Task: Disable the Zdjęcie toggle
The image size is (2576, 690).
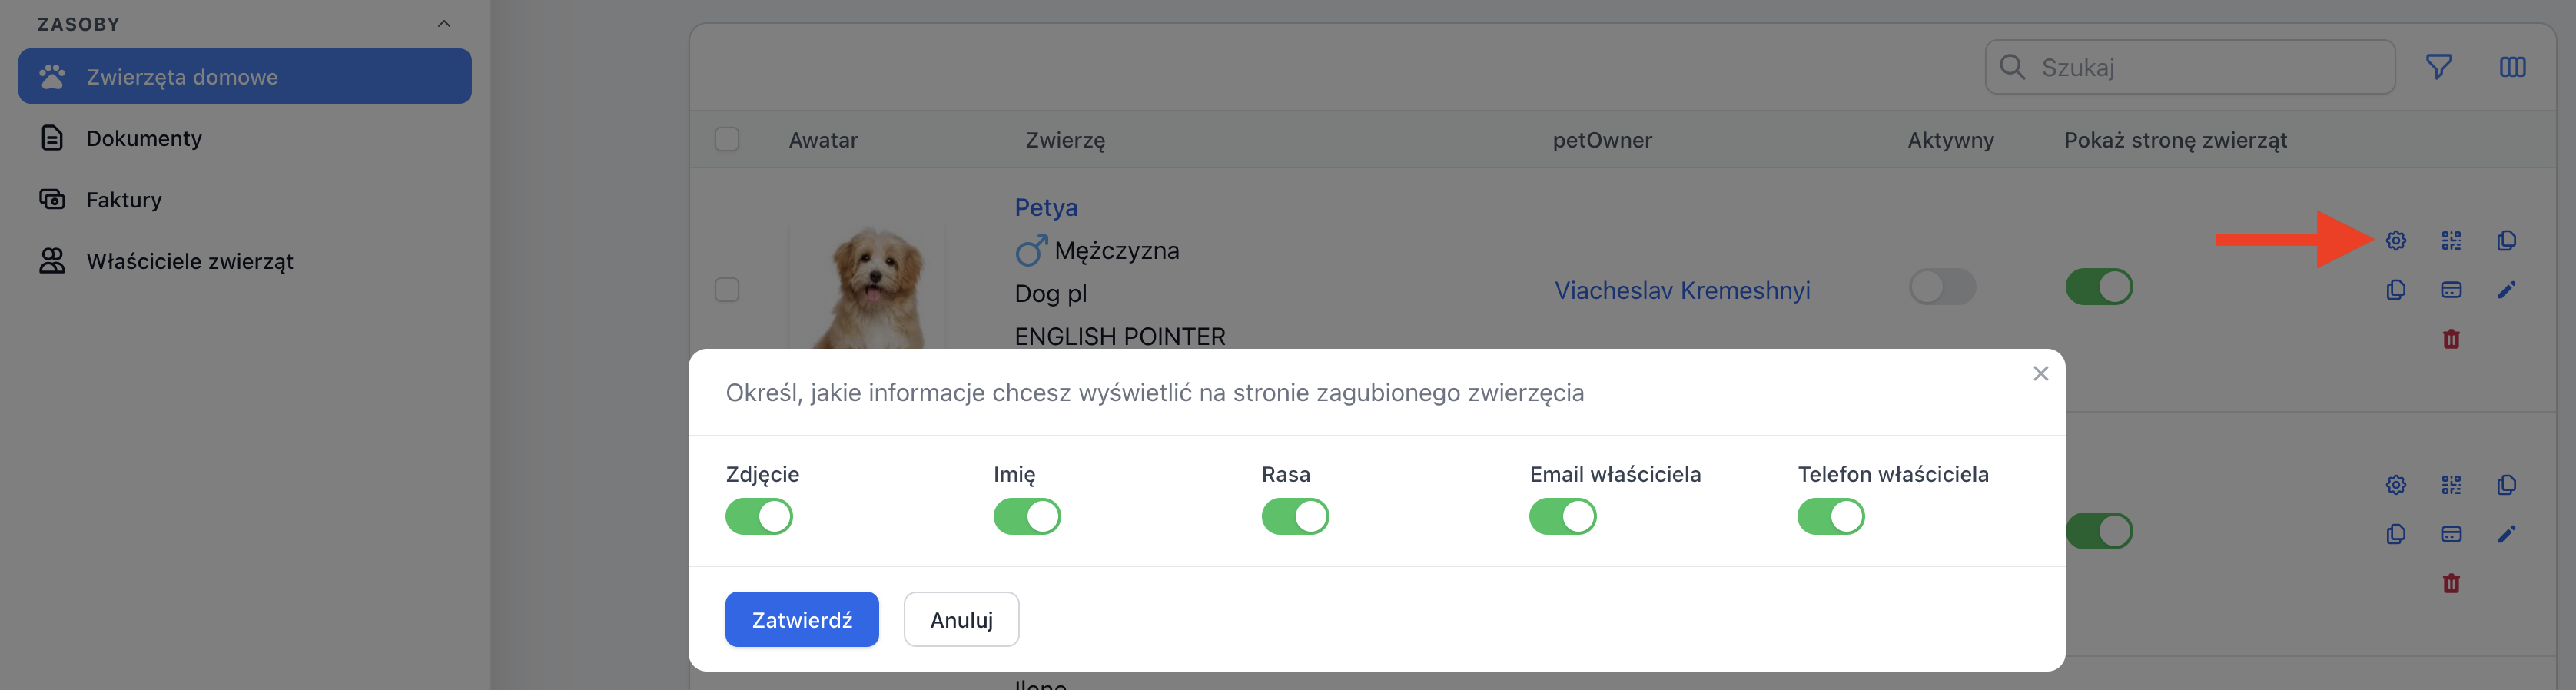Action: click(x=759, y=517)
